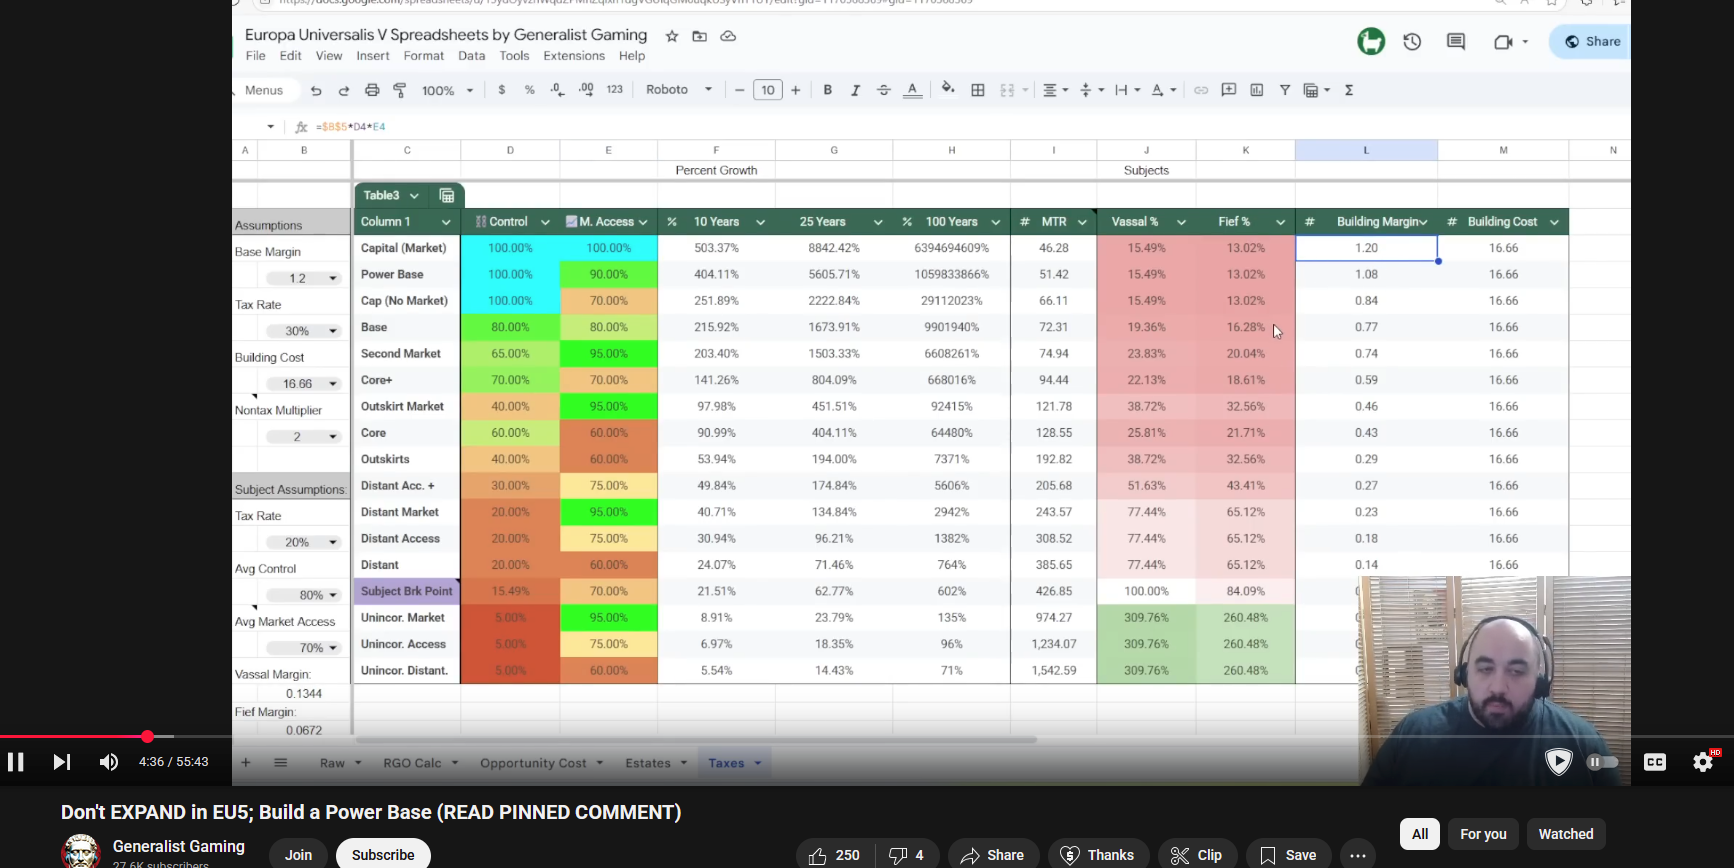
Task: Toggle the autoplay switch
Action: pos(1603,762)
